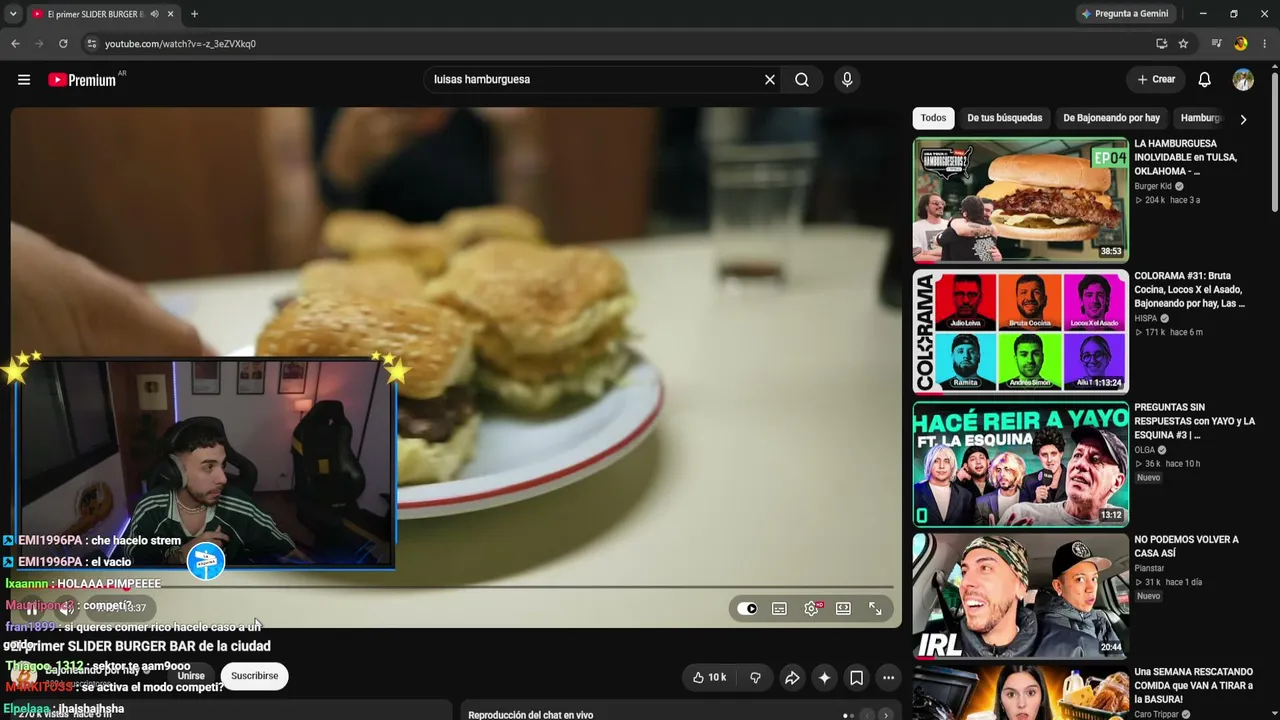The width and height of the screenshot is (1280, 720).
Task: Share the video via the arrow icon
Action: (792, 678)
